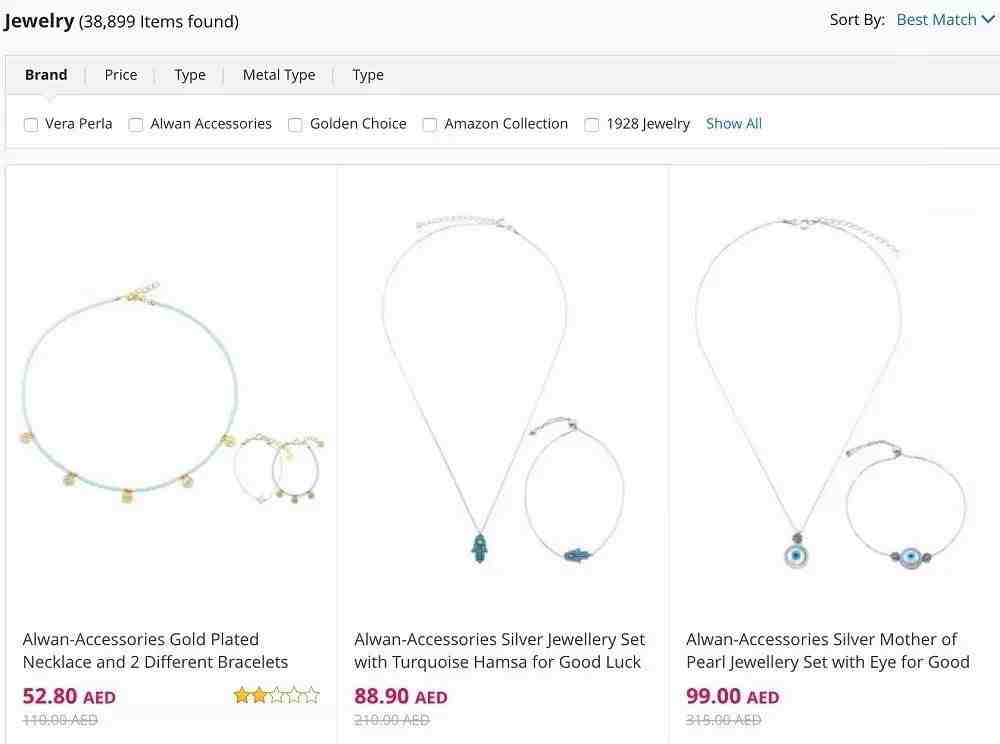Switch to the Price filter tab
1000x744 pixels.
[x=121, y=75]
